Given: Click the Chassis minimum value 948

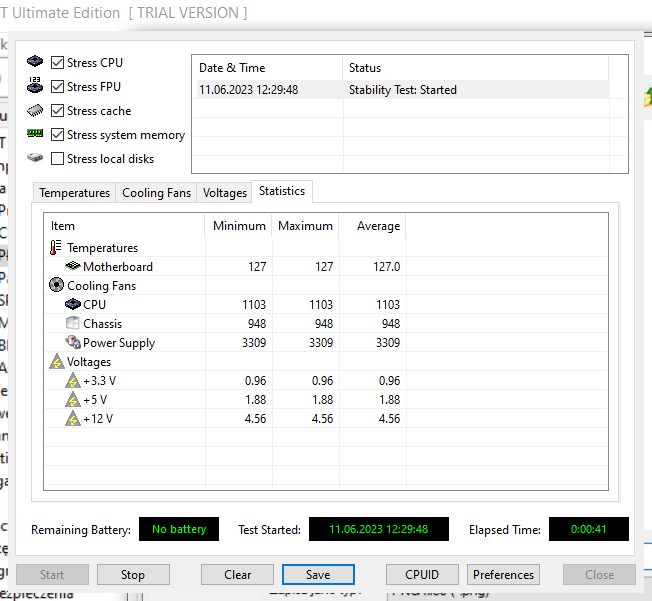Looking at the screenshot, I should [257, 324].
